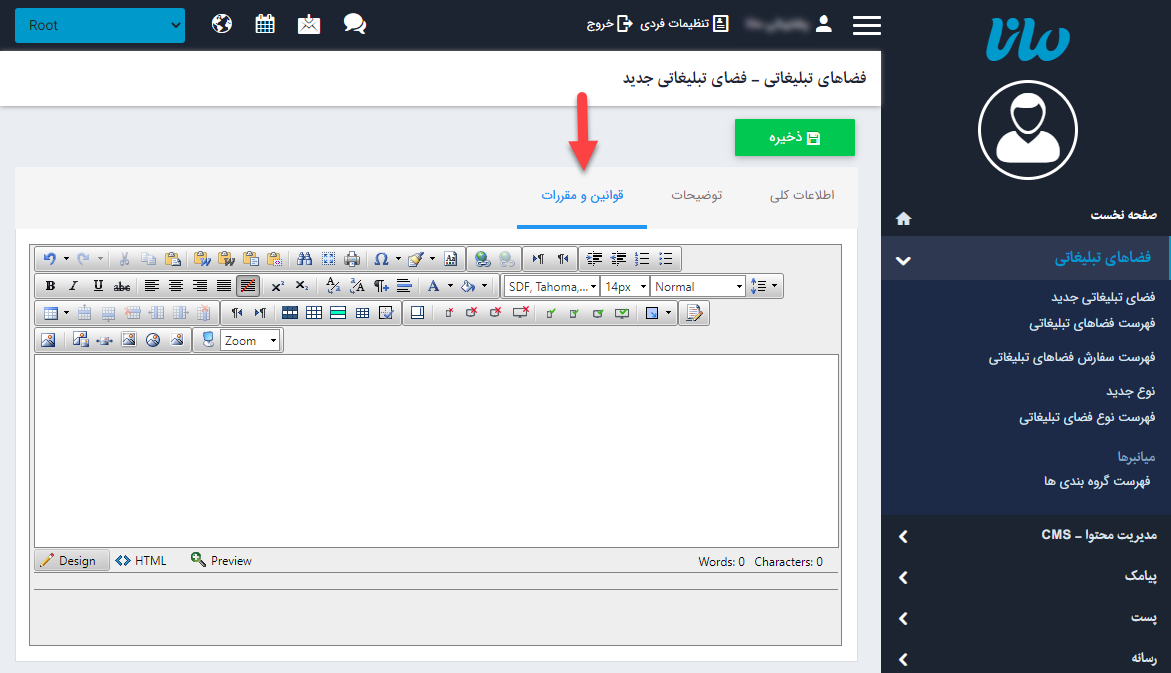Open the background fill color picker
The image size is (1171, 673).
468,286
